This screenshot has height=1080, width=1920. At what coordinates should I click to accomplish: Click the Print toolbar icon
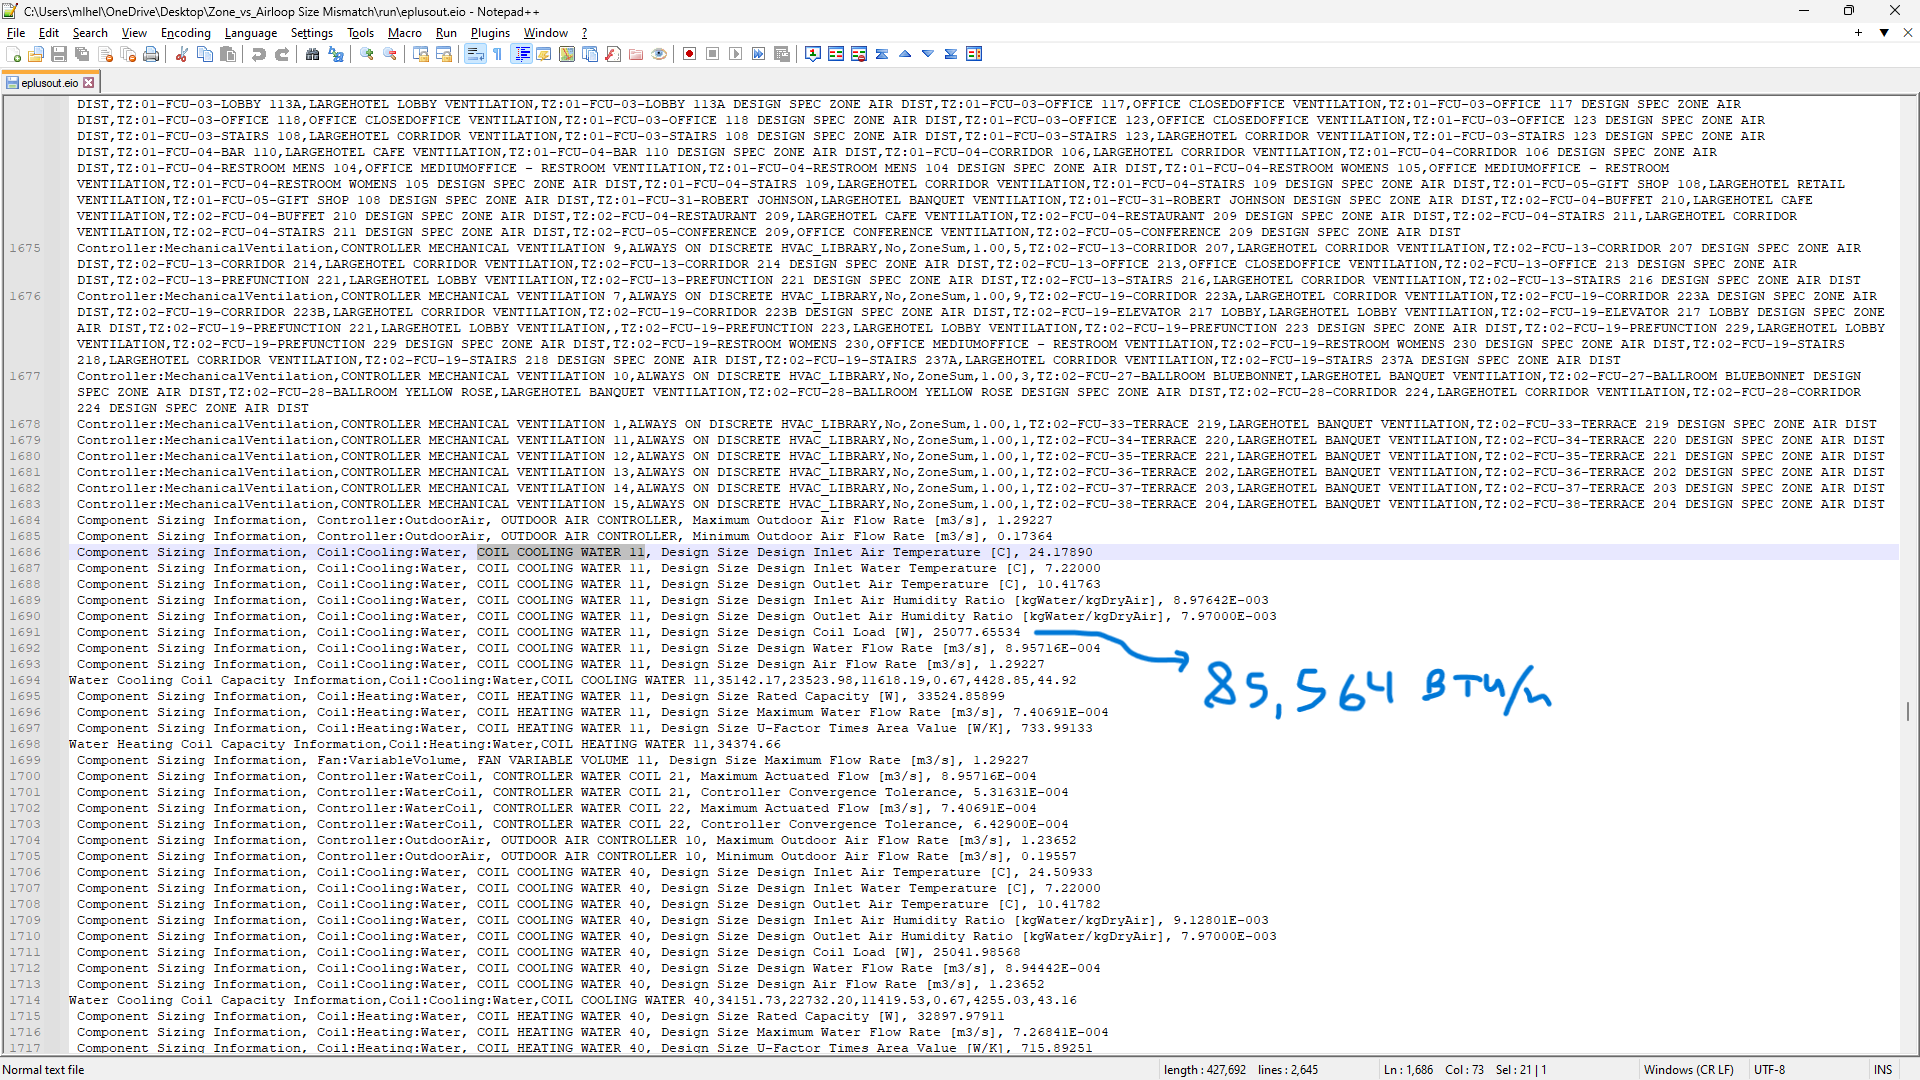[151, 54]
